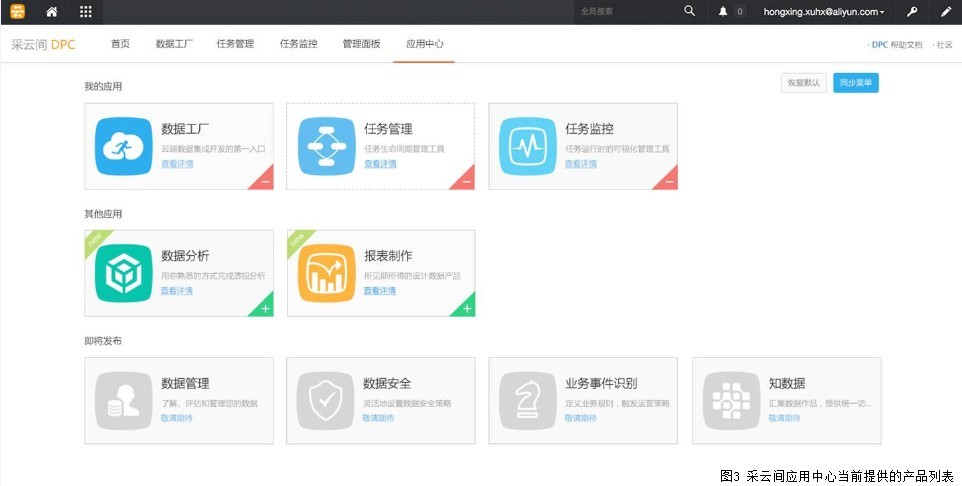Click the 恢复默认 button
This screenshot has height=486, width=962.
coord(804,83)
